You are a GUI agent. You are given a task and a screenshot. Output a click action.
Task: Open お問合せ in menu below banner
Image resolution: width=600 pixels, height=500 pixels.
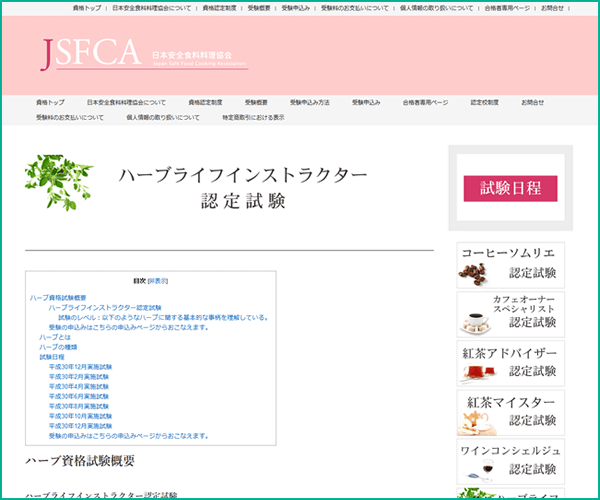pyautogui.click(x=533, y=103)
